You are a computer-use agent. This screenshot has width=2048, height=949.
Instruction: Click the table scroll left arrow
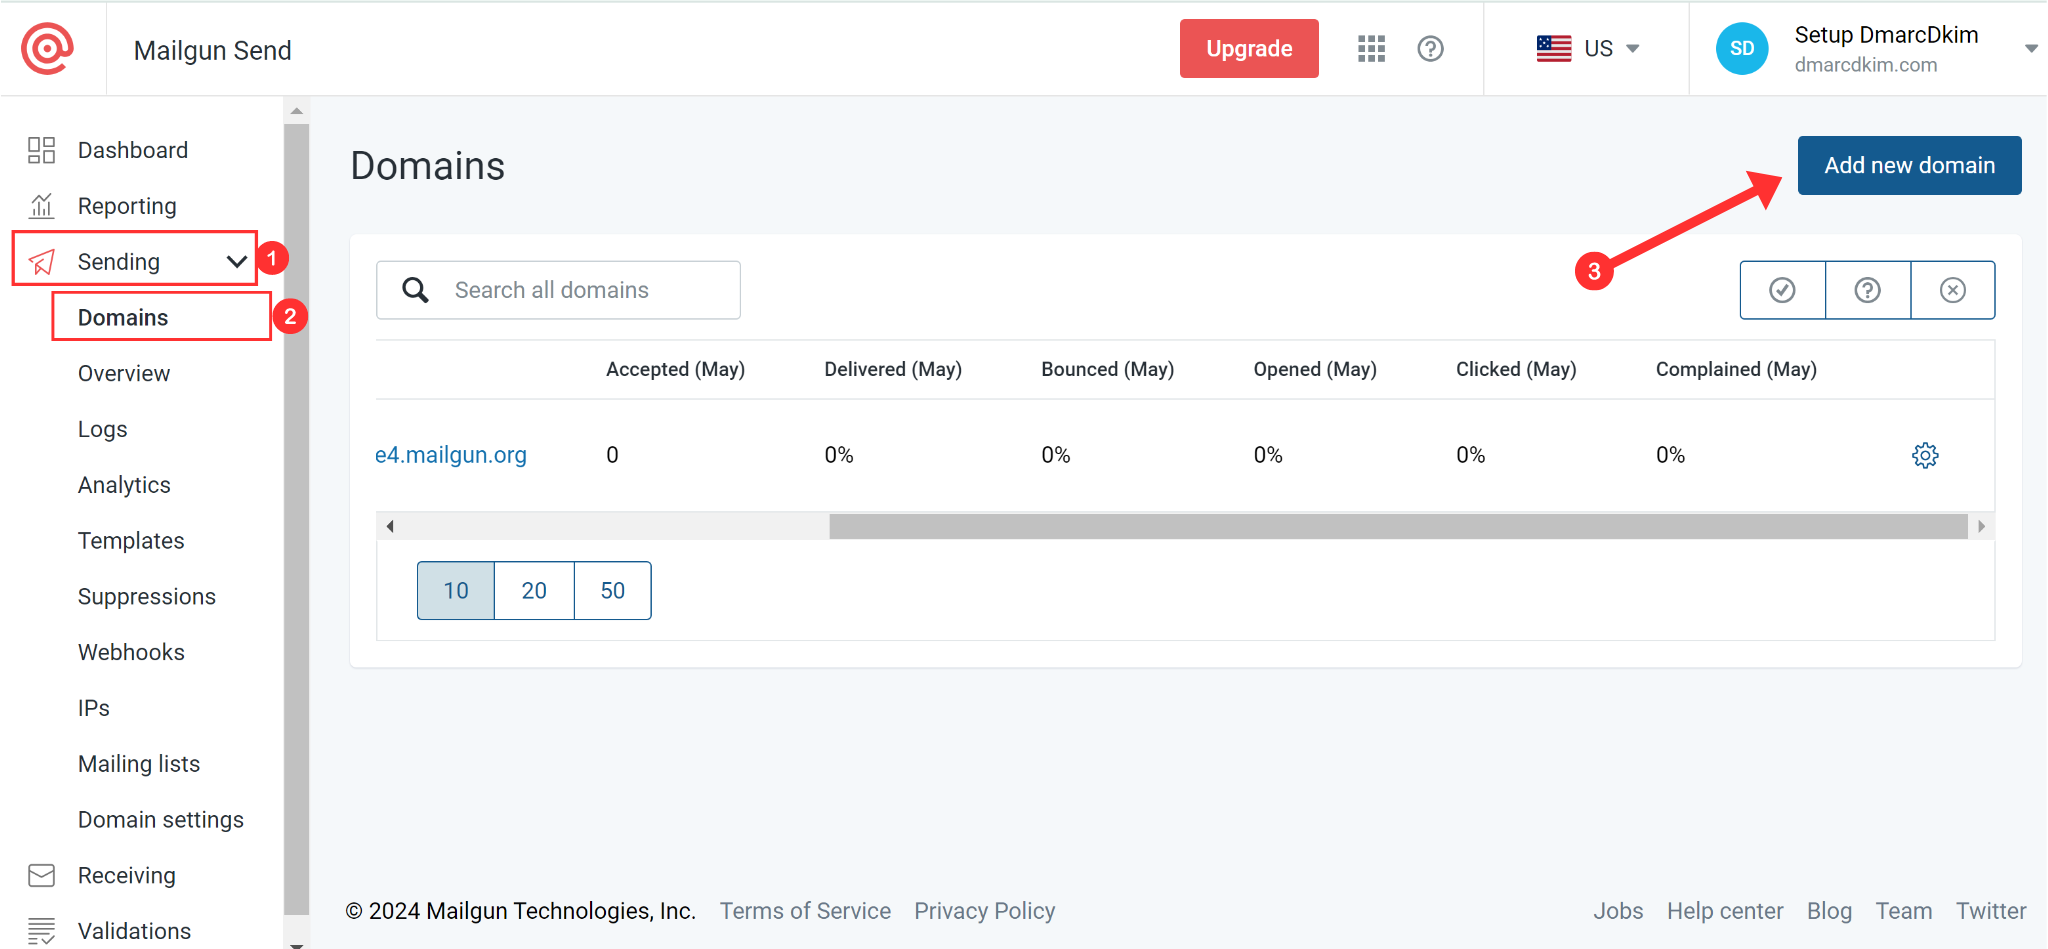(390, 526)
